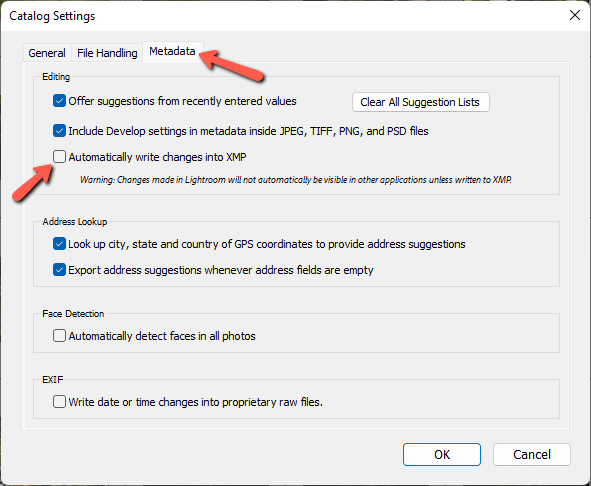Enable Automatically write changes into XMP
The height and width of the screenshot is (486, 591).
point(60,156)
